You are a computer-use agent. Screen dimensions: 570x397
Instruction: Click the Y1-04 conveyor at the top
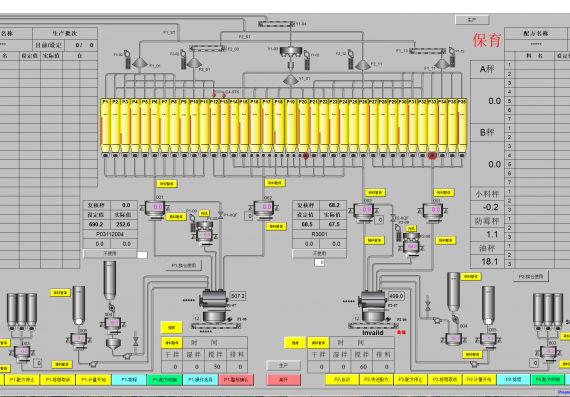[x=276, y=24]
